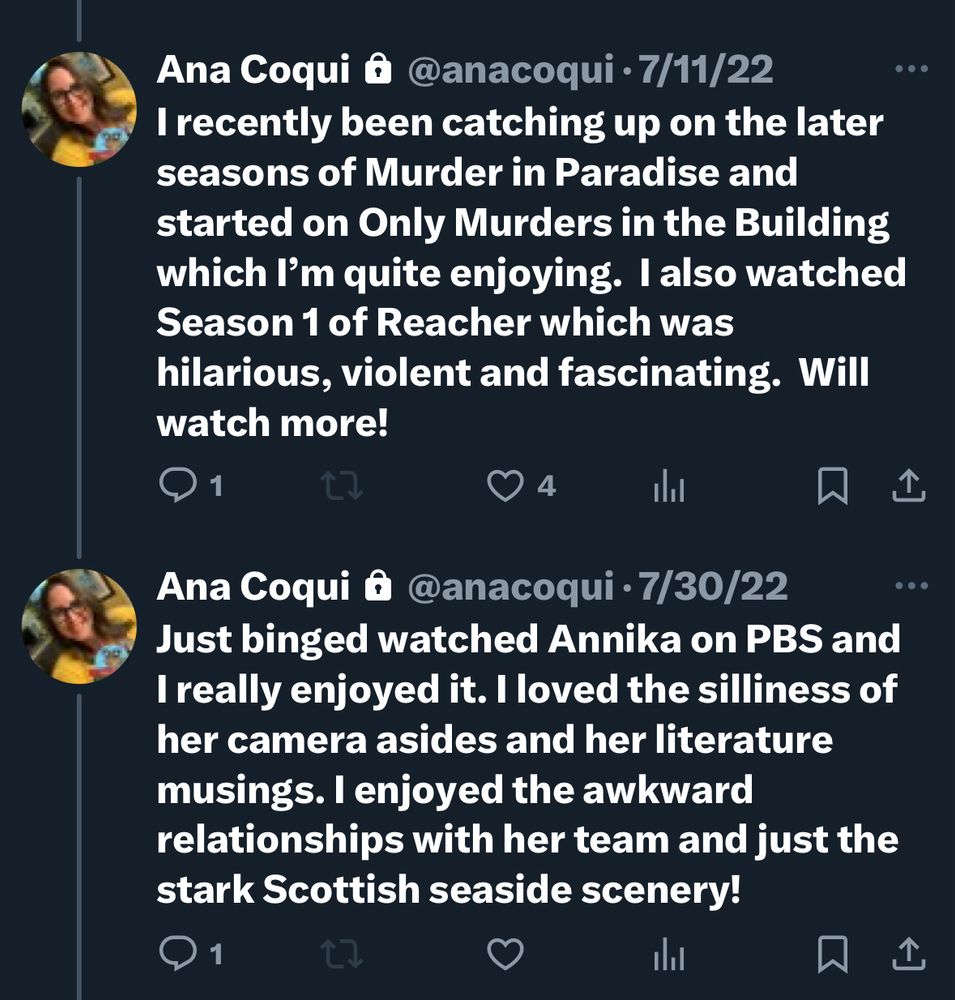Image resolution: width=955 pixels, height=1000 pixels.
Task: Open Ana Coqui's avatar on second tweet
Action: pyautogui.click(x=79, y=626)
